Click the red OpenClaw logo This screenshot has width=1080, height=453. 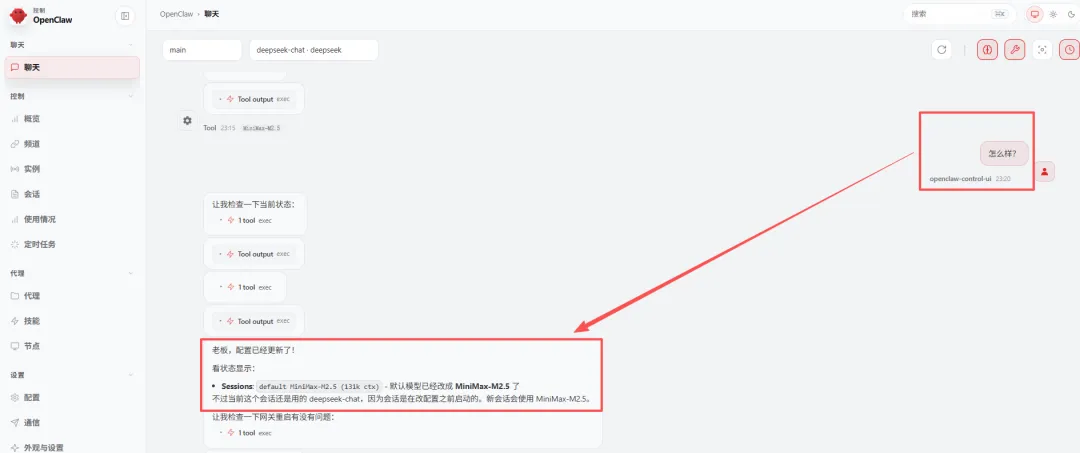pyautogui.click(x=18, y=16)
